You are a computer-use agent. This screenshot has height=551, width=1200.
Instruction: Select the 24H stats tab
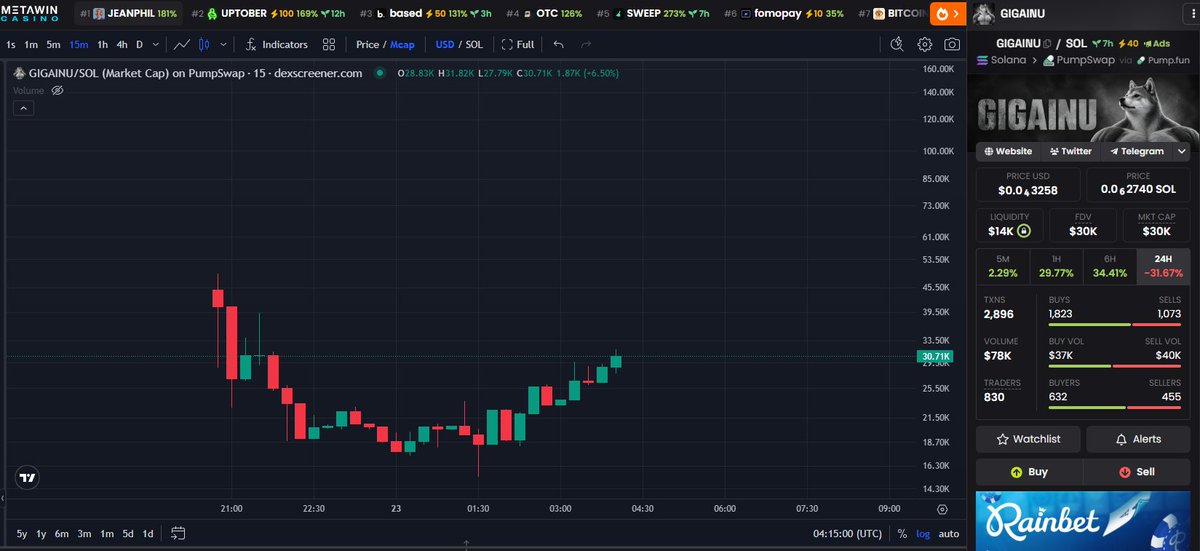pyautogui.click(x=1163, y=265)
